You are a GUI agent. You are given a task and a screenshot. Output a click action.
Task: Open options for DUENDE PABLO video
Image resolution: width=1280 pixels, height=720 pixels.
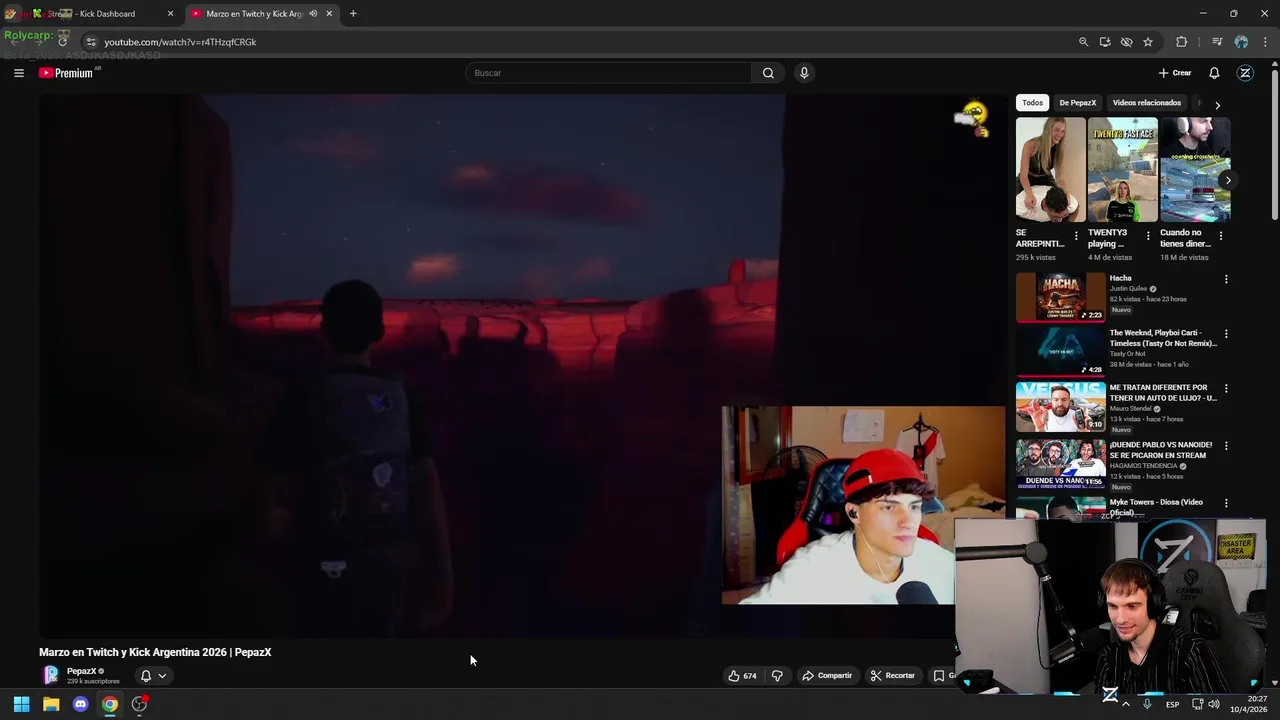tap(1226, 446)
